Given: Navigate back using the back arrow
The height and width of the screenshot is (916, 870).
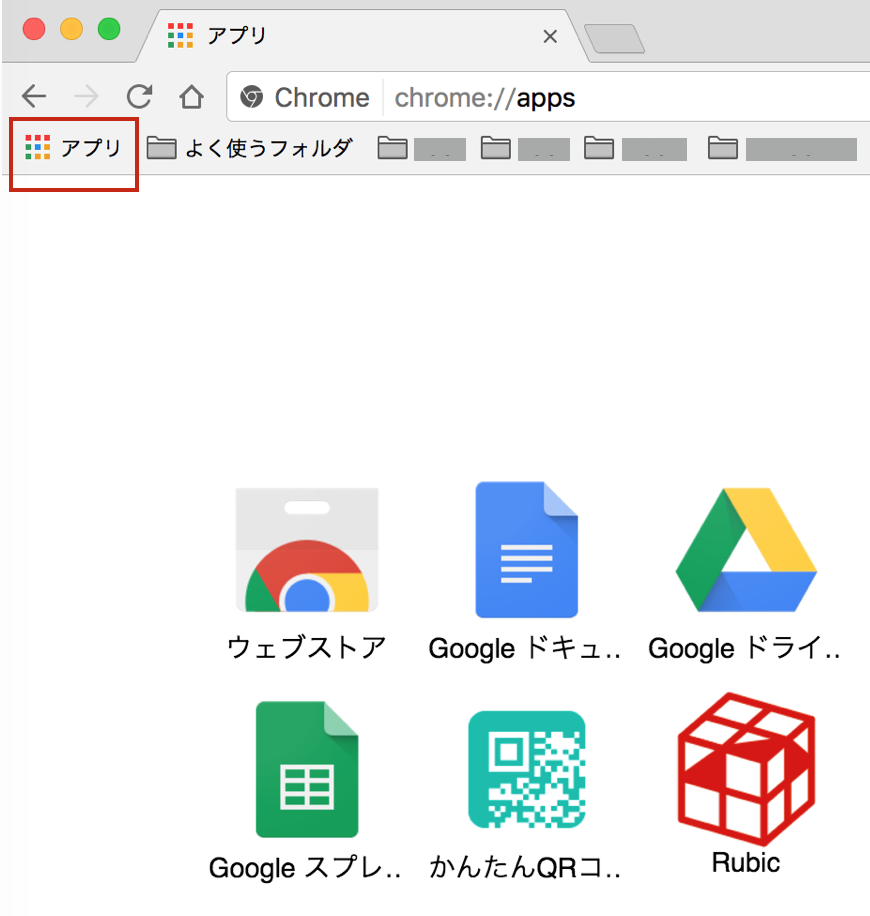Looking at the screenshot, I should pyautogui.click(x=34, y=97).
